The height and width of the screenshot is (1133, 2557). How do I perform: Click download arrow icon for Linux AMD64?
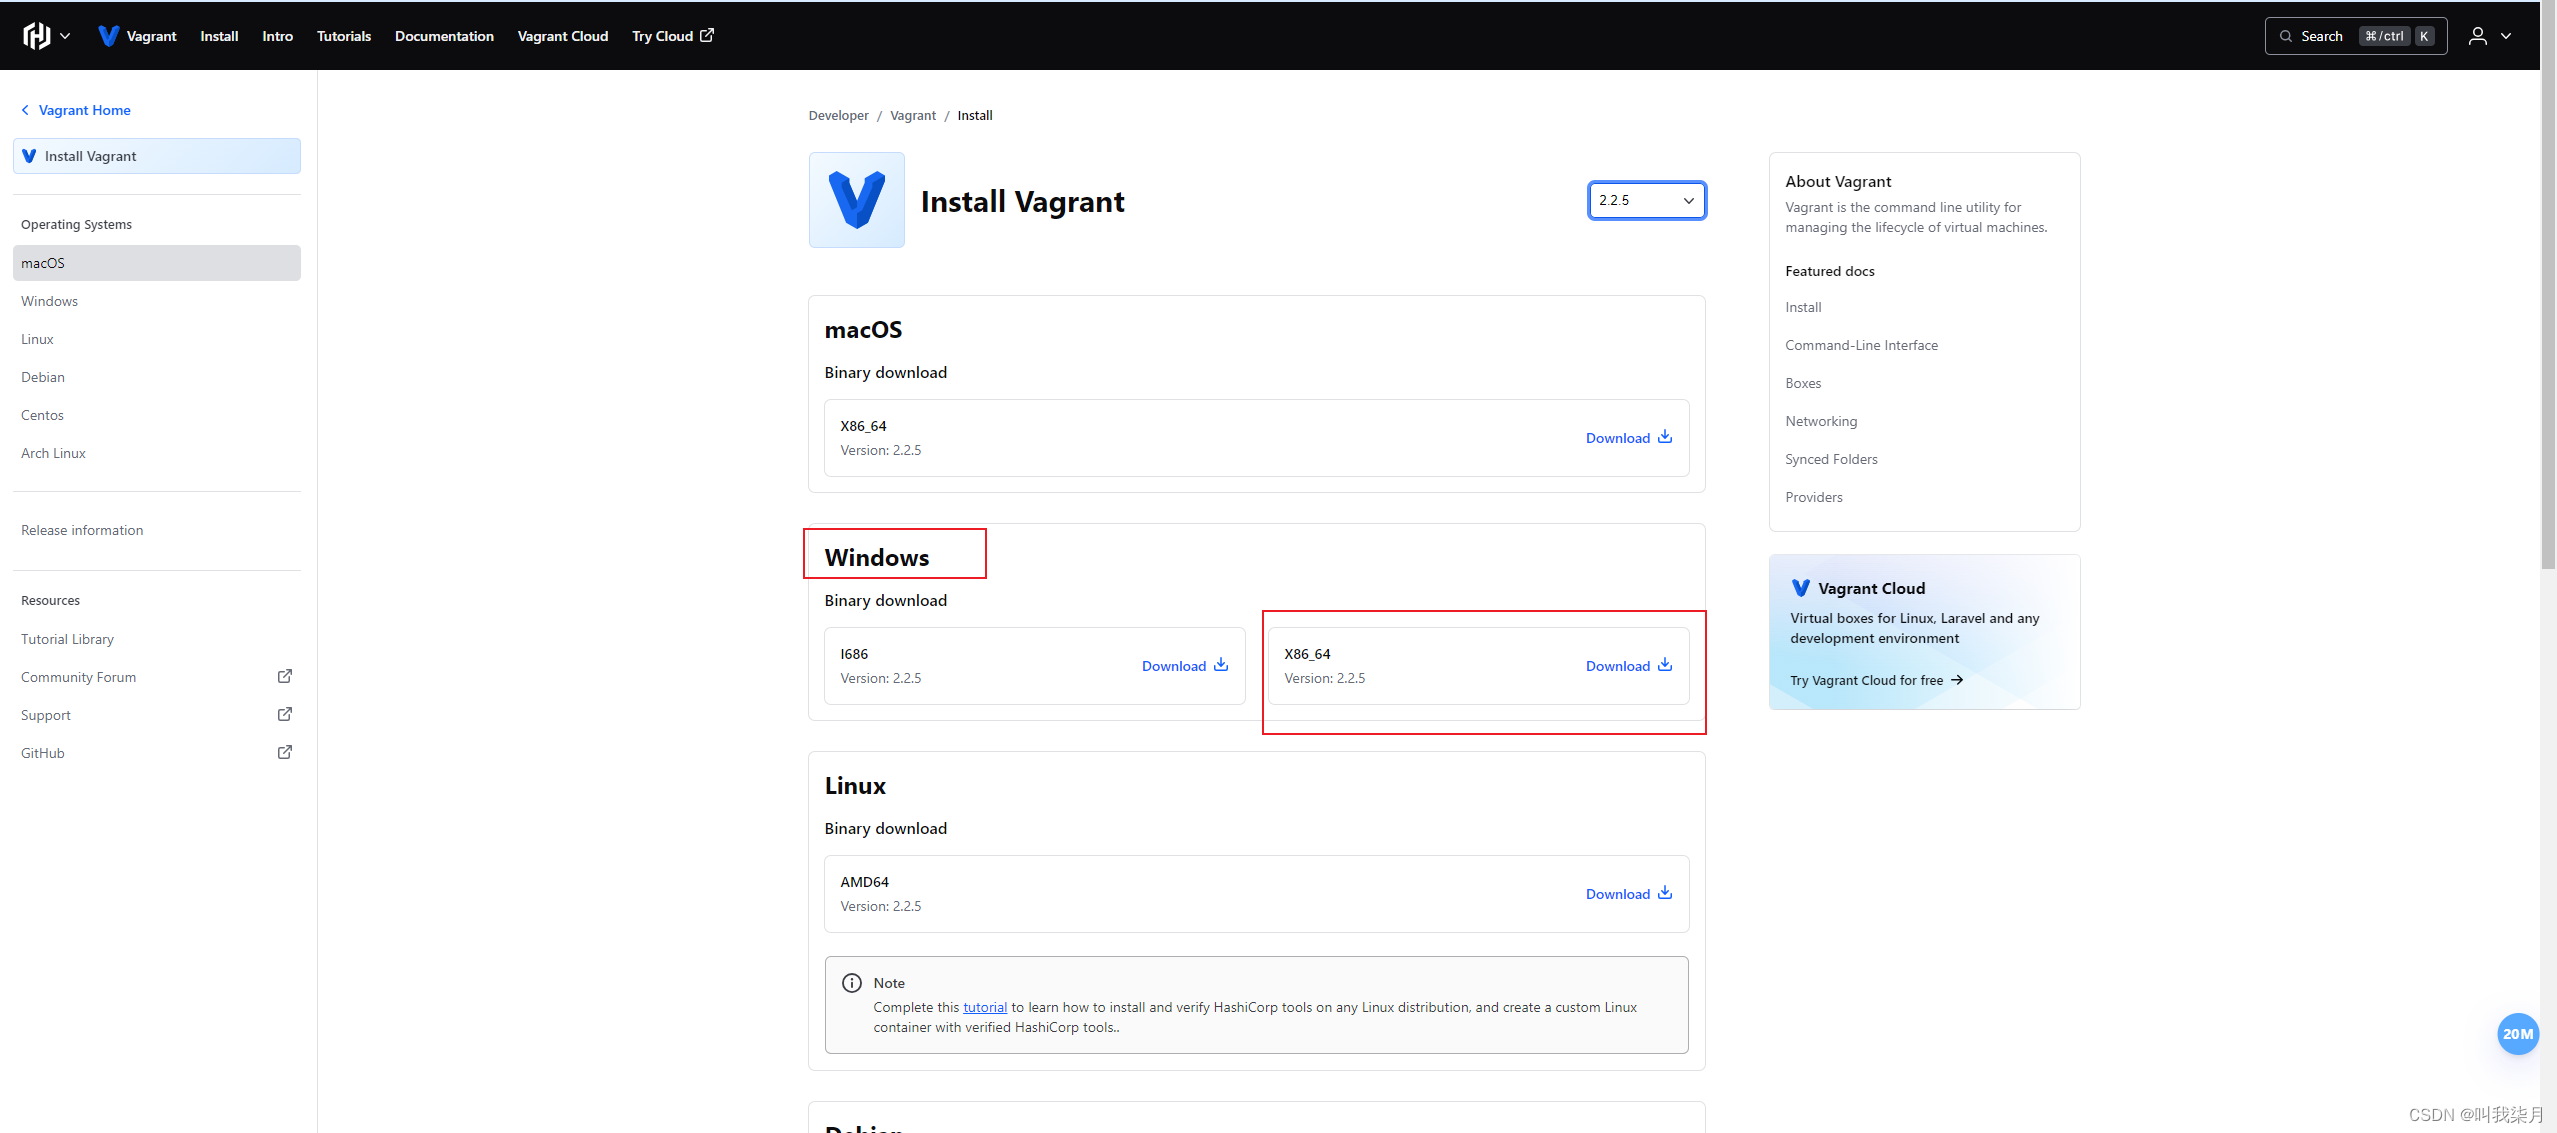click(1665, 893)
